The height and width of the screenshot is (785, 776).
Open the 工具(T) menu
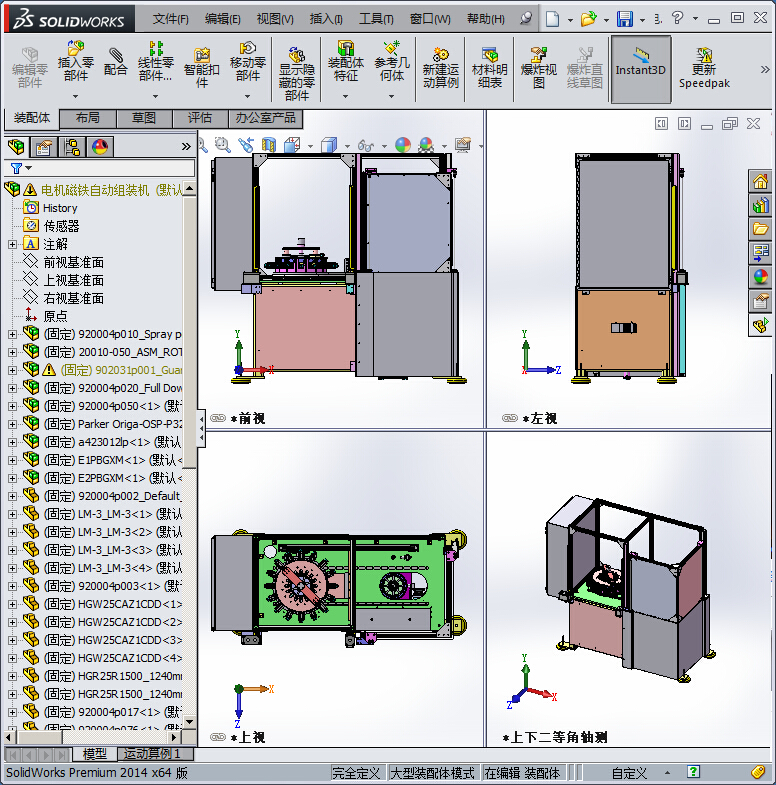coord(376,19)
